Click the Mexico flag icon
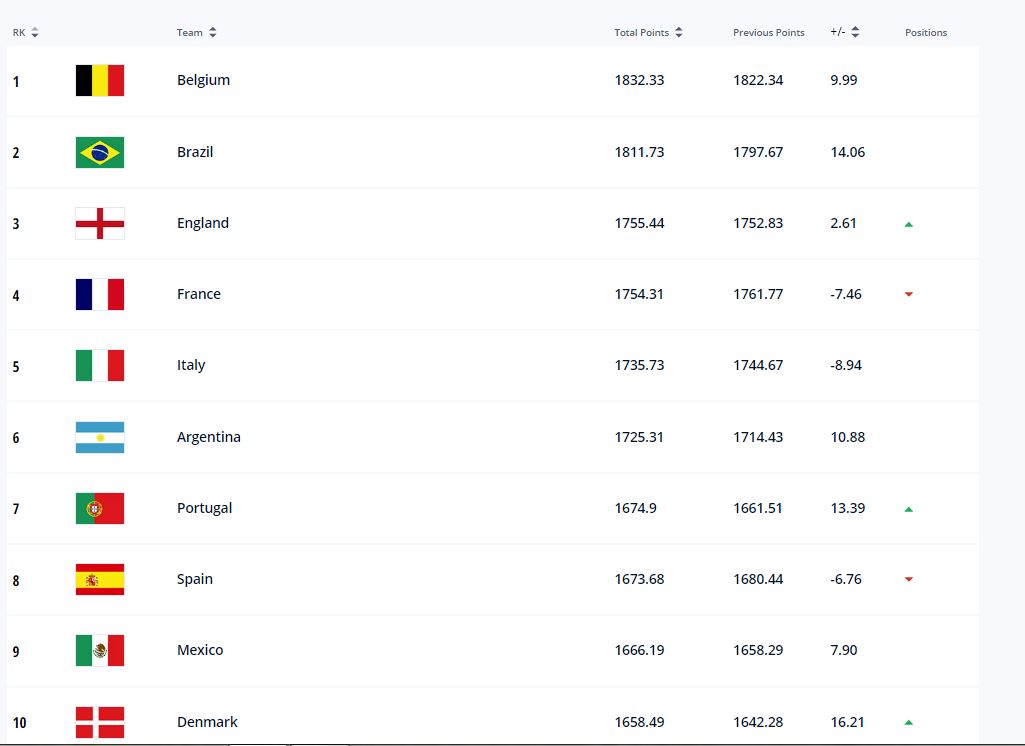The image size is (1025, 746). tap(99, 651)
